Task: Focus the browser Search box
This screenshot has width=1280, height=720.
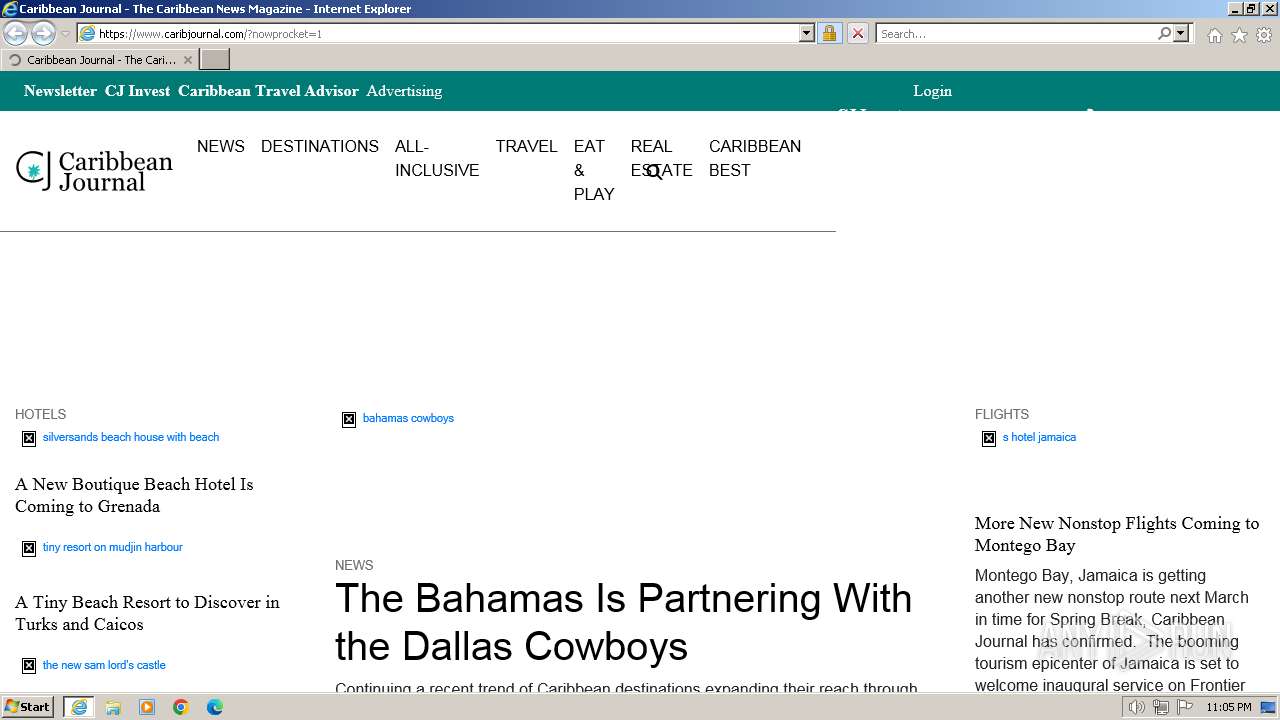Action: point(1016,33)
